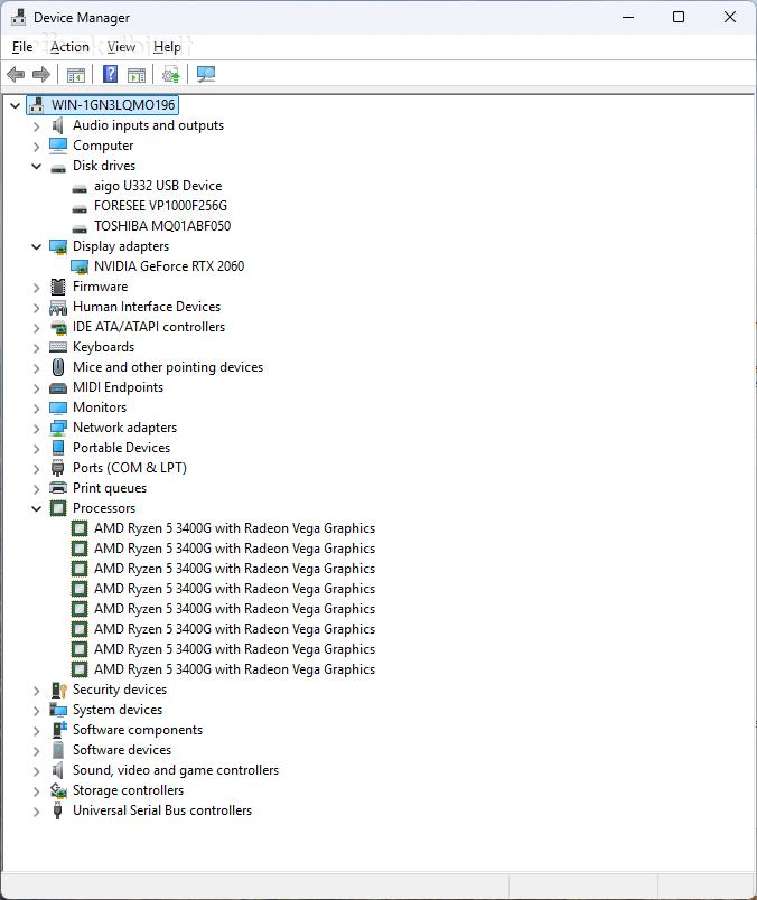Click the Ports (COM & LPT) icon
Viewport: 757px width, 900px height.
click(x=58, y=468)
